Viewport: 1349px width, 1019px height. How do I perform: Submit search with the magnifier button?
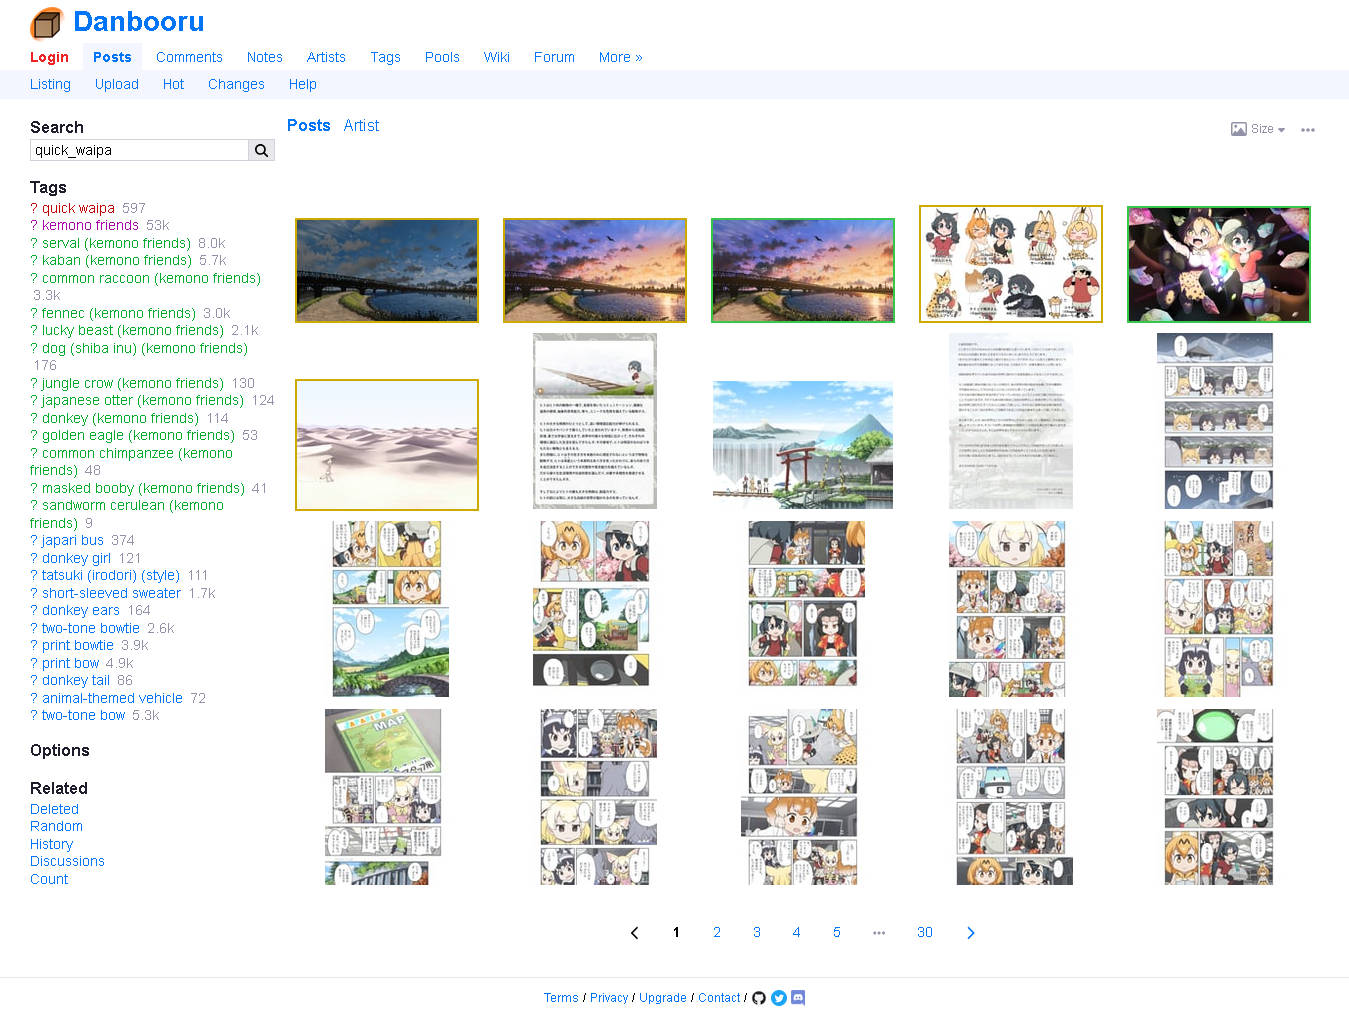coord(261,150)
